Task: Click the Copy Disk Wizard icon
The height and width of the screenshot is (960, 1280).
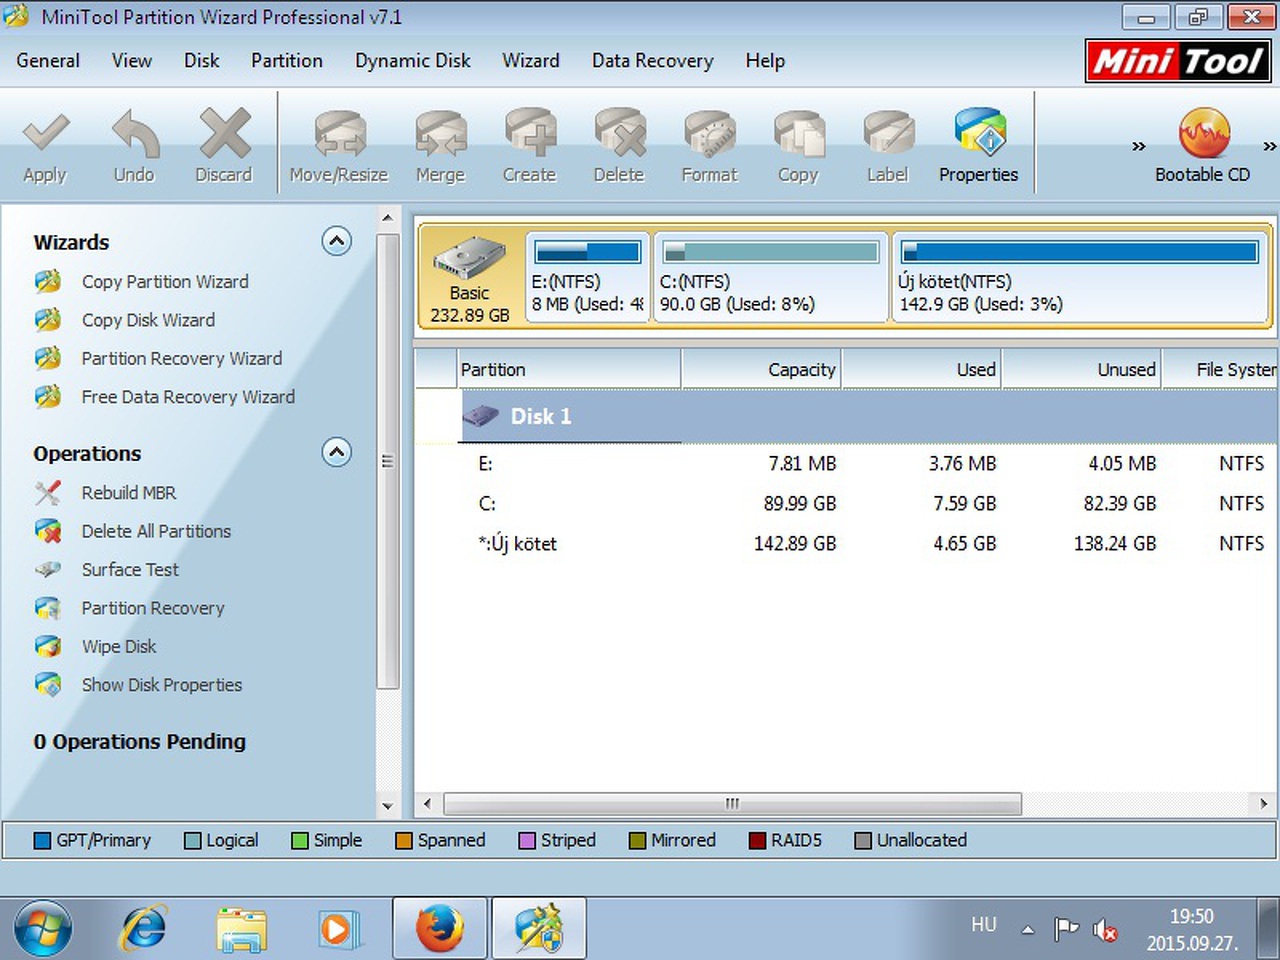Action: point(48,320)
